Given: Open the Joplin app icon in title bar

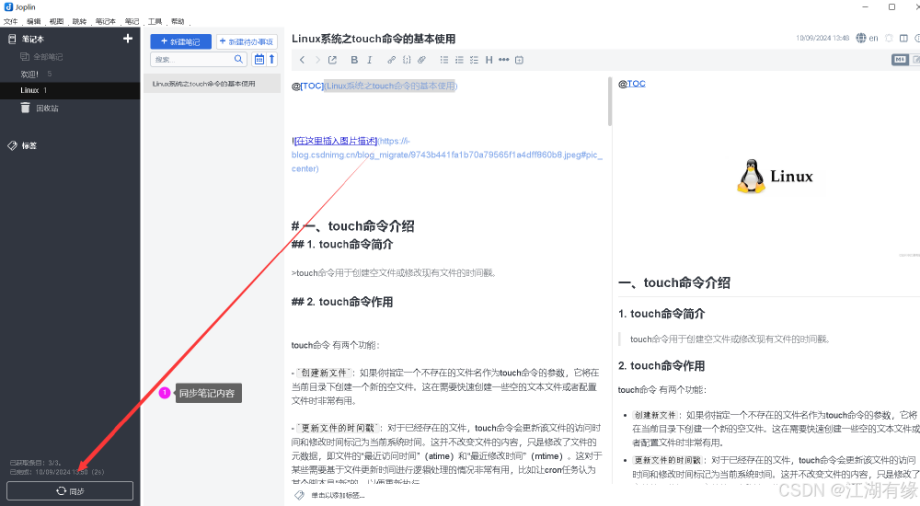Looking at the screenshot, I should tap(8, 7).
